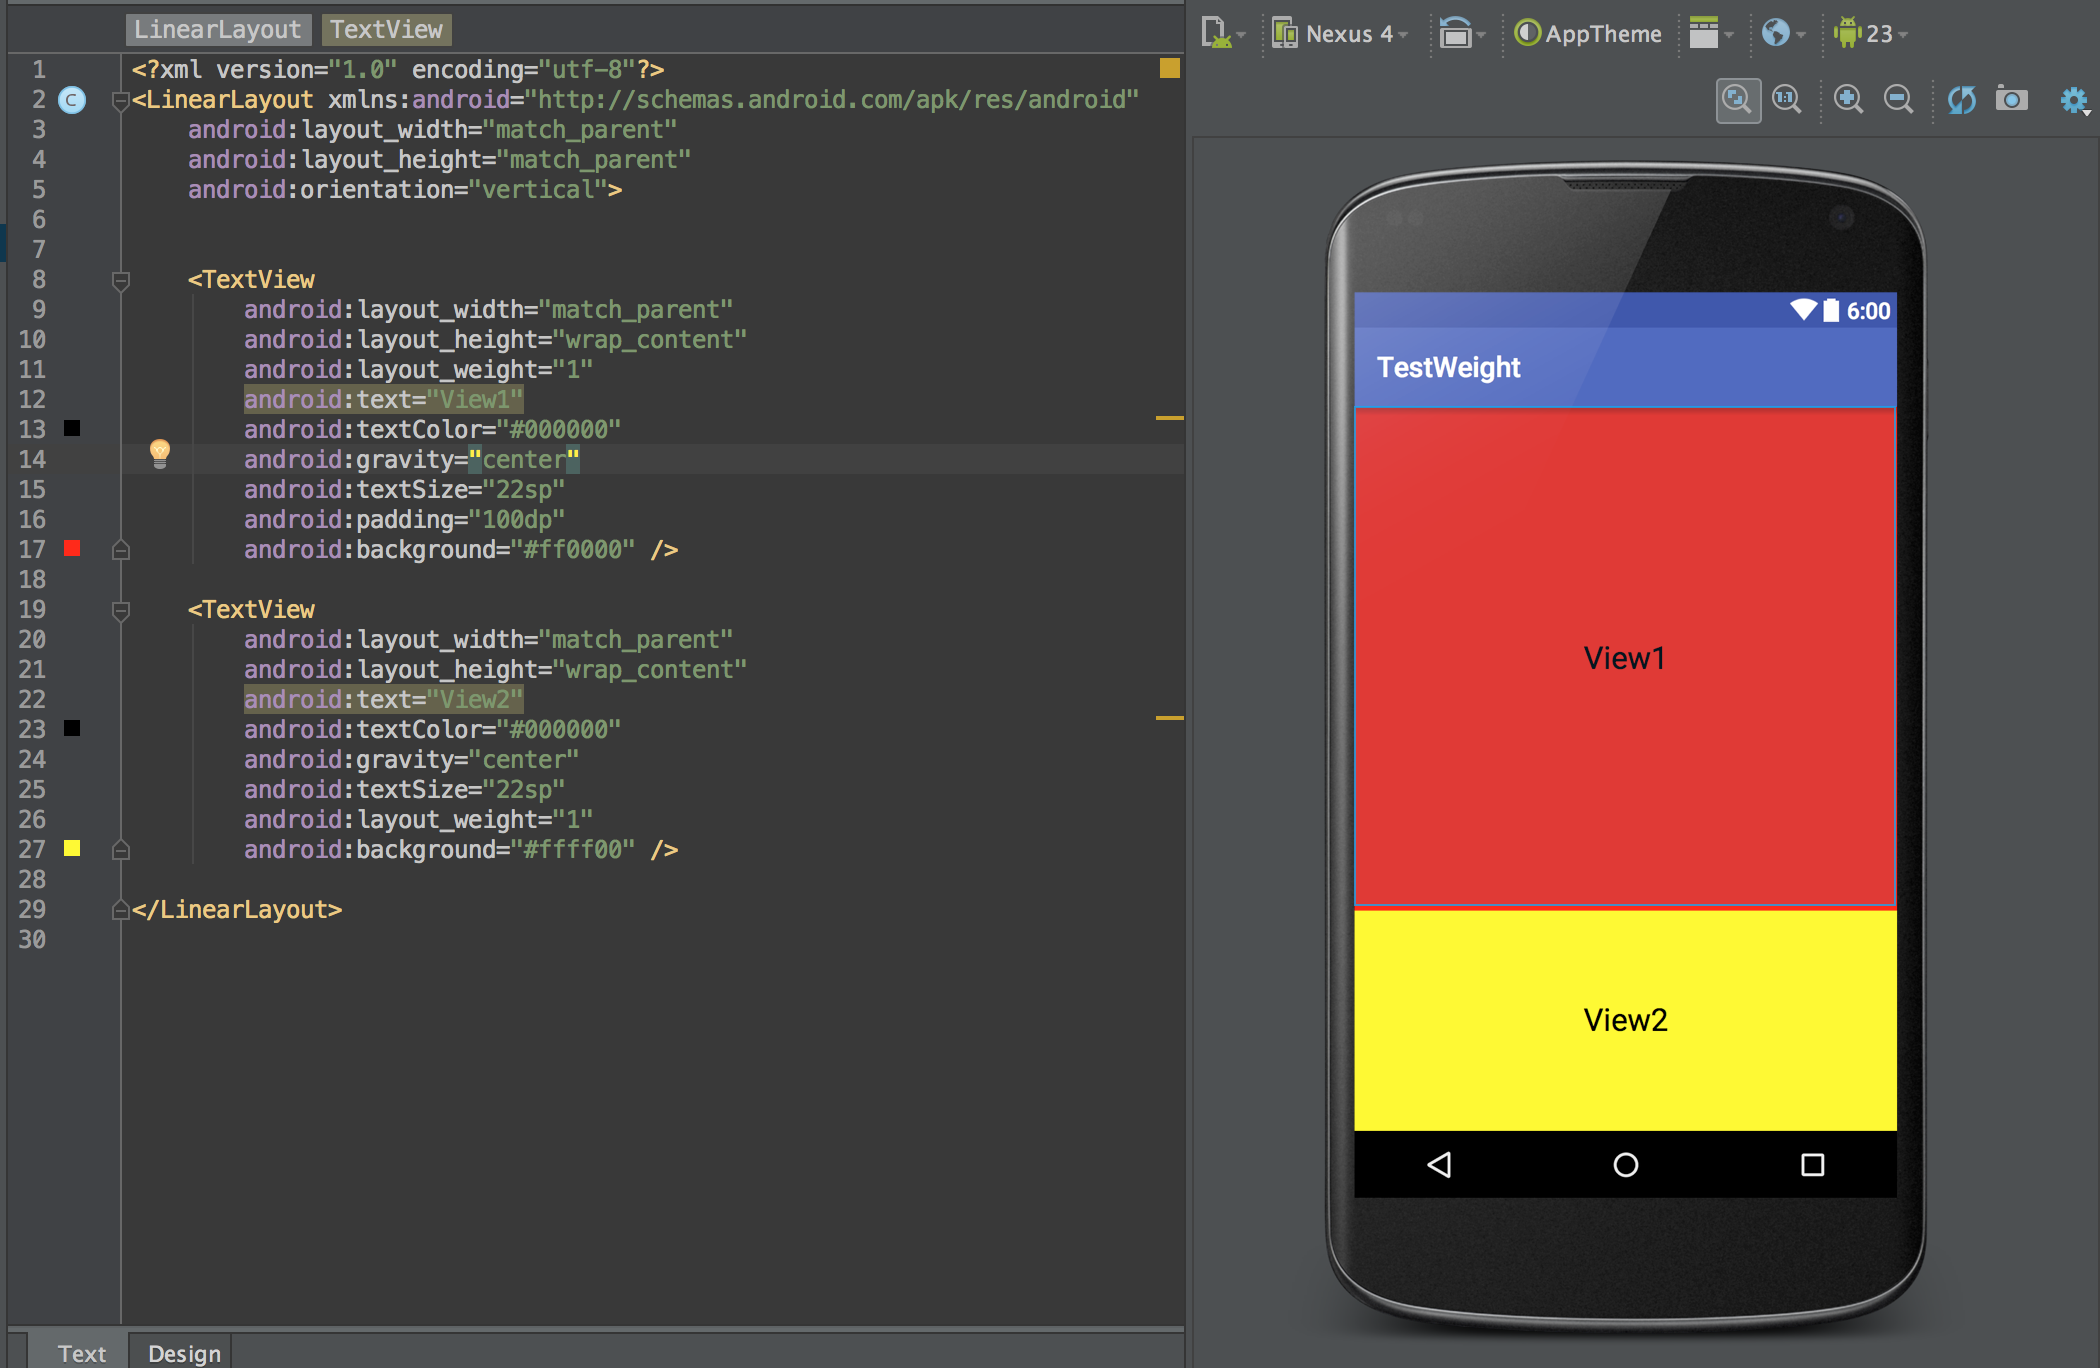Zoom out the layout preview
Screen dimensions: 2100x1368
click(x=1897, y=100)
